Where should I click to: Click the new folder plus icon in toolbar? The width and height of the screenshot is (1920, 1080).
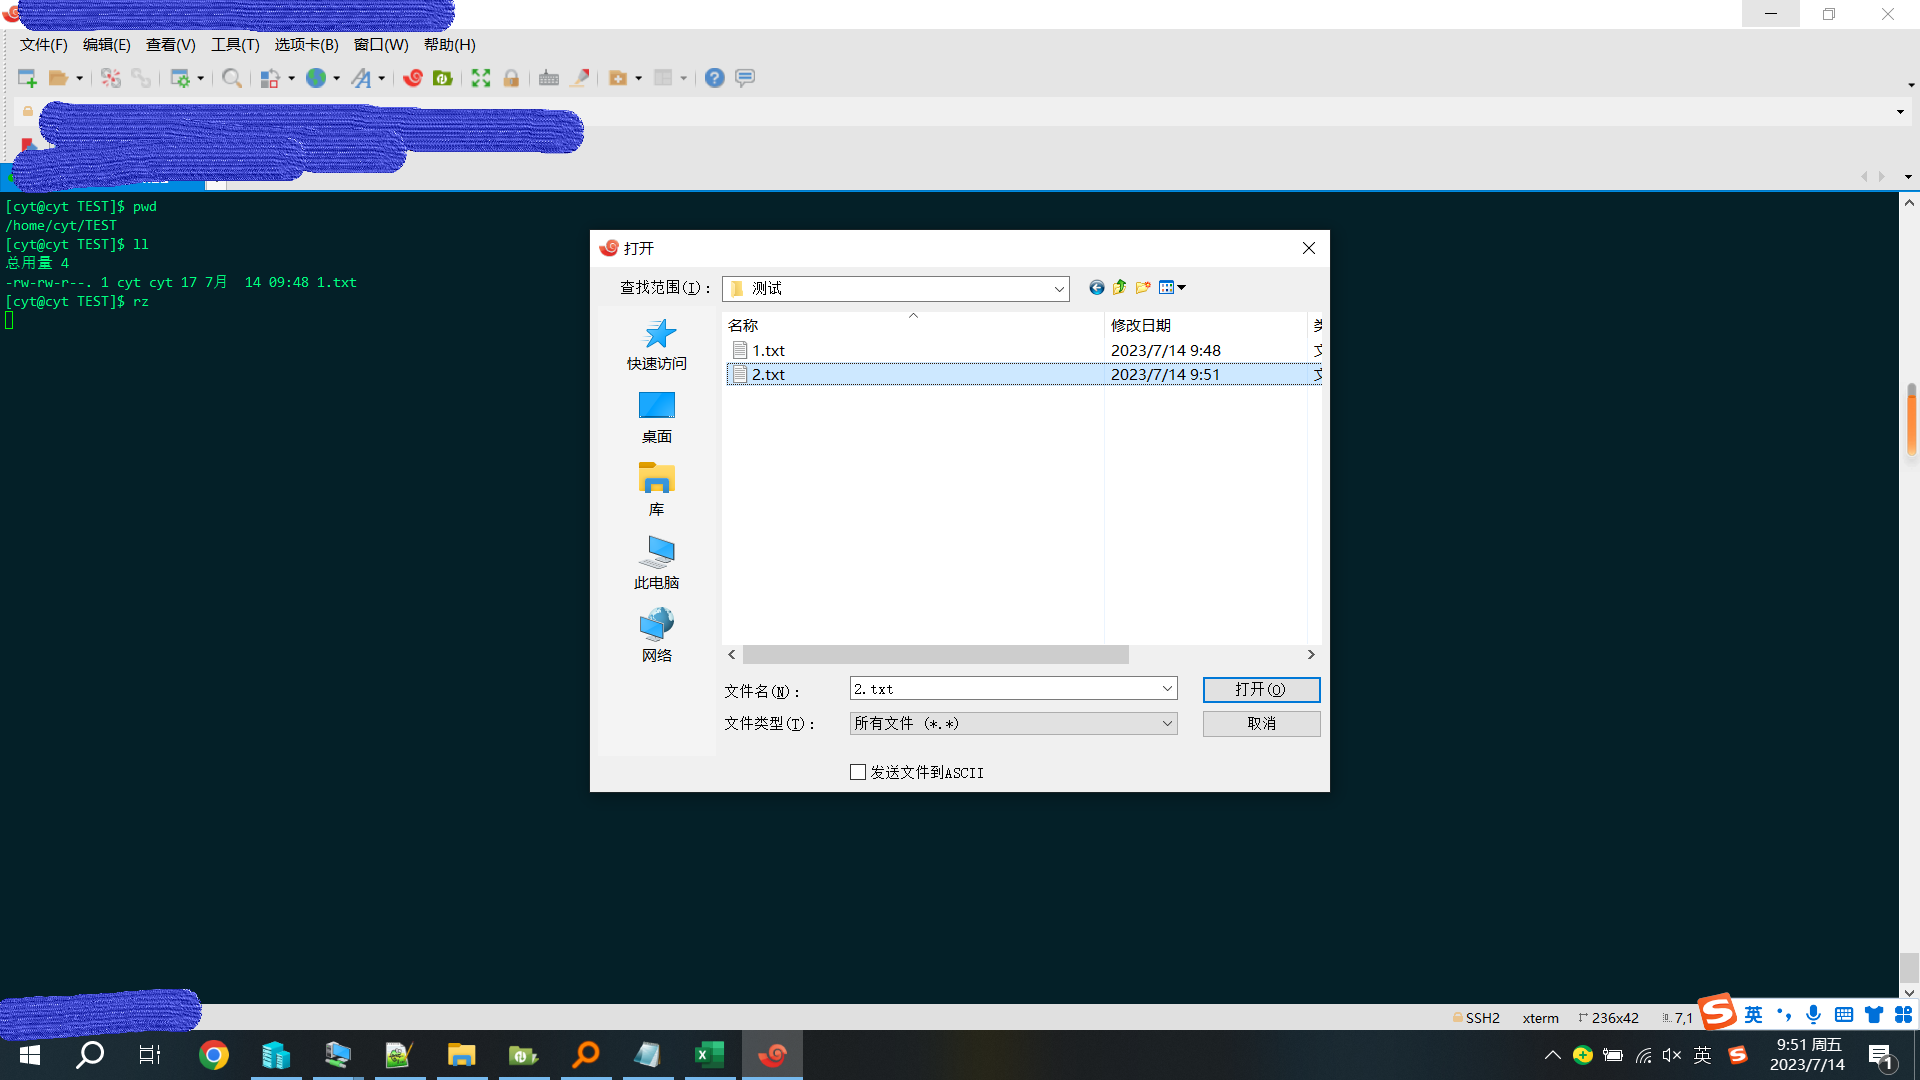[618, 78]
